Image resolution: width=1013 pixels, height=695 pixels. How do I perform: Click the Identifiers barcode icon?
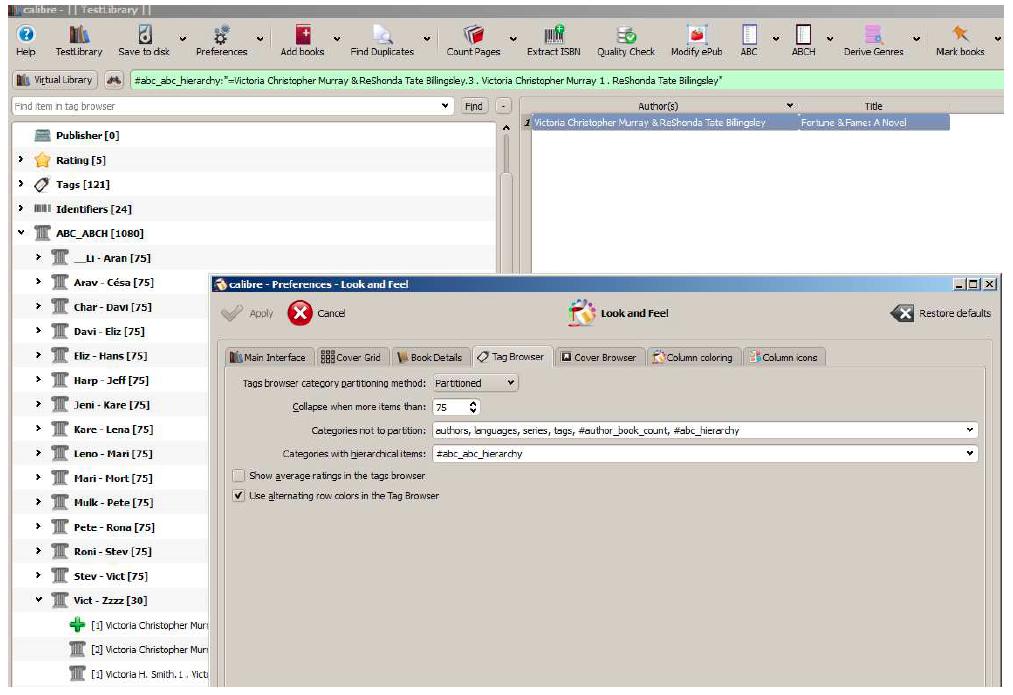pos(43,209)
